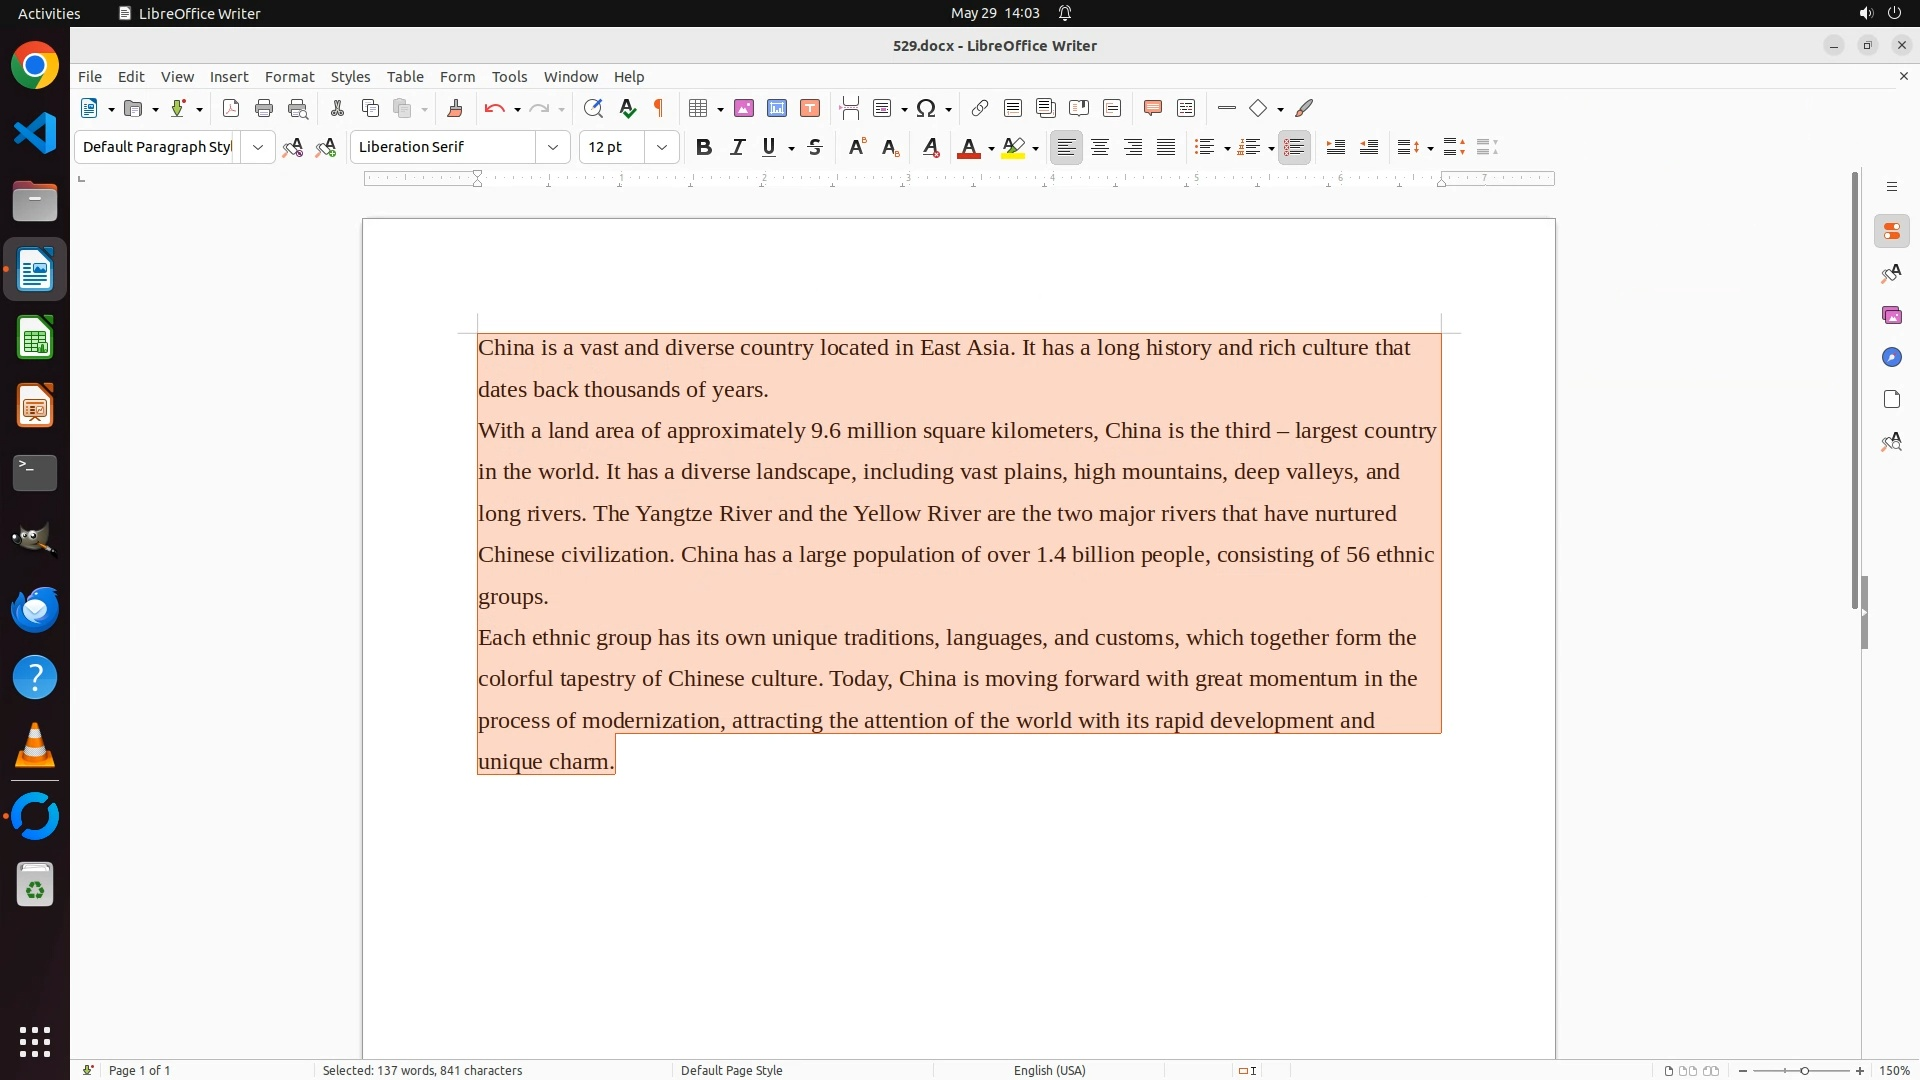Expand the font size dropdown
The width and height of the screenshot is (1920, 1080).
pyautogui.click(x=662, y=148)
